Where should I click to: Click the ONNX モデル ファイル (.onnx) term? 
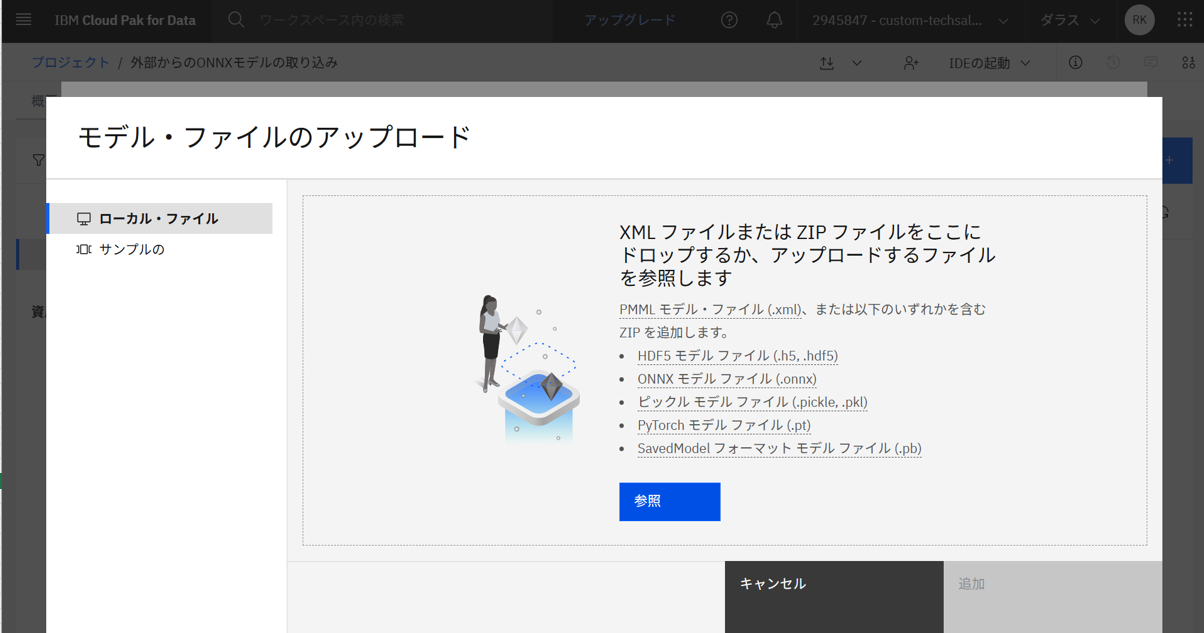coord(727,379)
